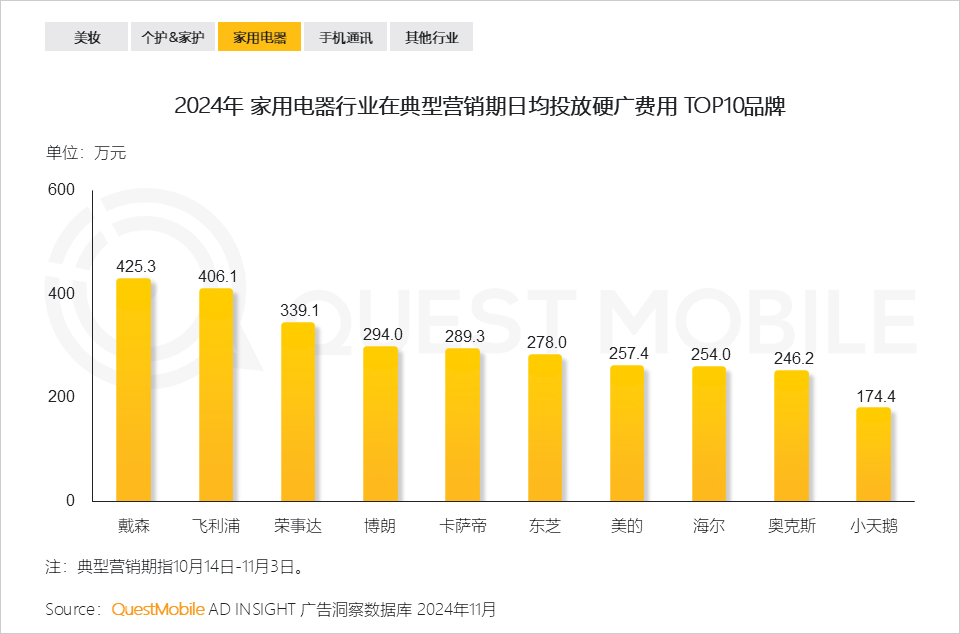This screenshot has width=960, height=634.
Task: Click the 406.1 value label
Action: coord(217,277)
